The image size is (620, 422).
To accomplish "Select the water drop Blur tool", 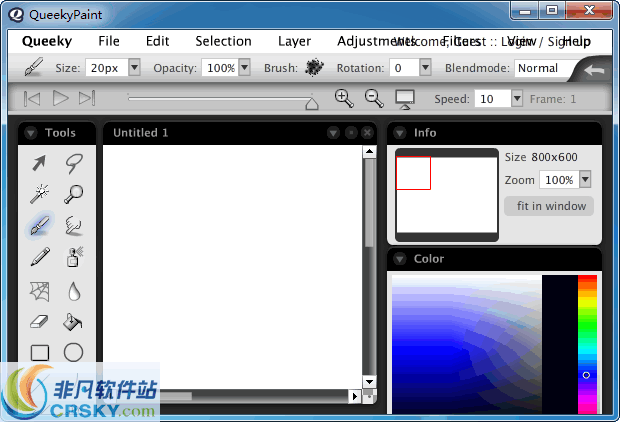I will 74,291.
